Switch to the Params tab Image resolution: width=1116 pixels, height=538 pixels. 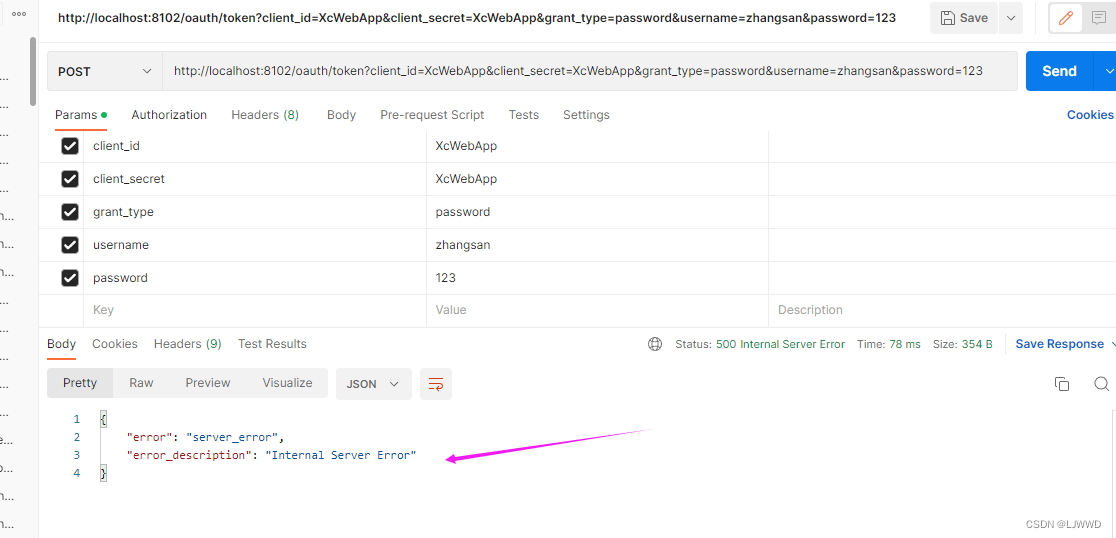pos(80,115)
